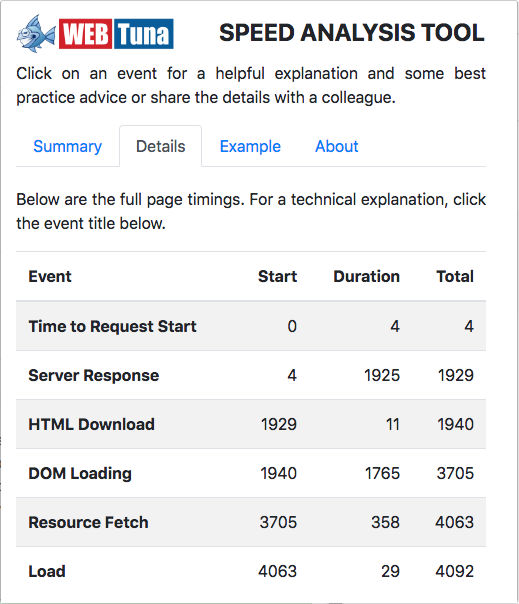Screen dimensions: 519x604
Task: Click the Event column header
Action: coord(50,277)
